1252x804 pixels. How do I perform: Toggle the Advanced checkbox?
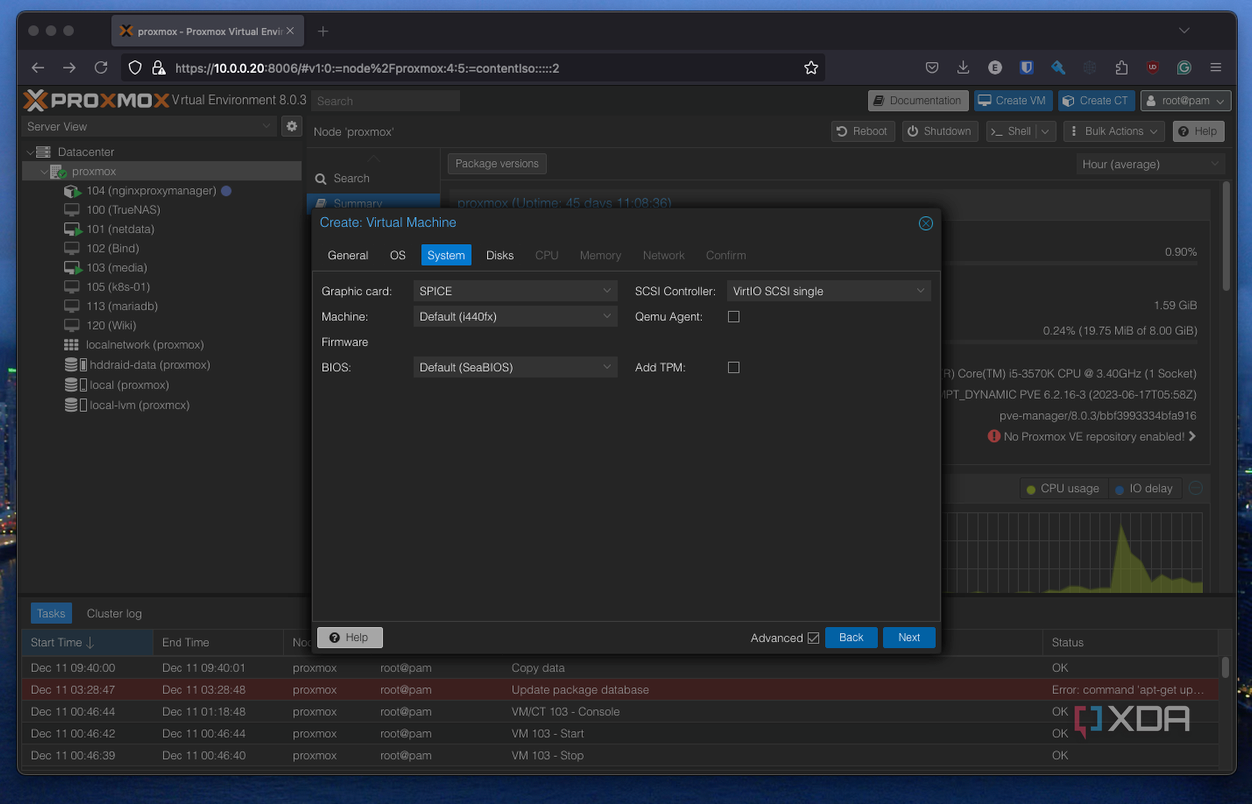(x=813, y=638)
